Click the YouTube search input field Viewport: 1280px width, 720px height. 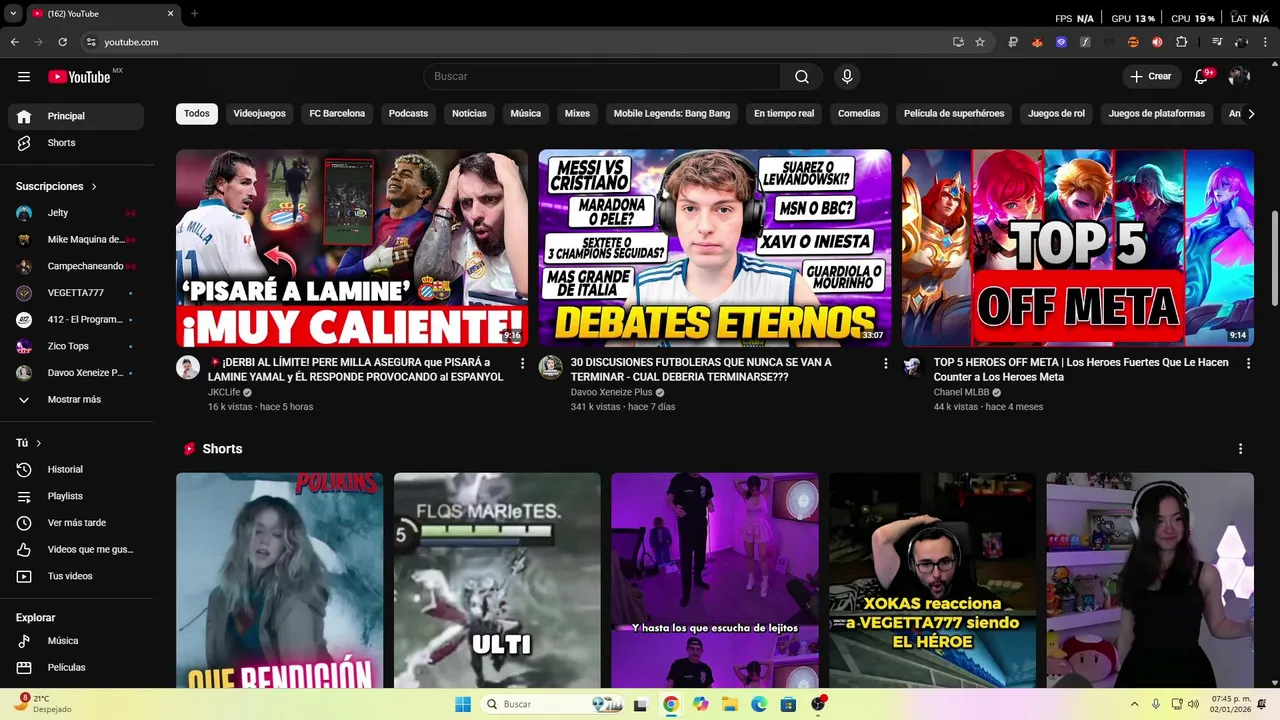click(602, 76)
